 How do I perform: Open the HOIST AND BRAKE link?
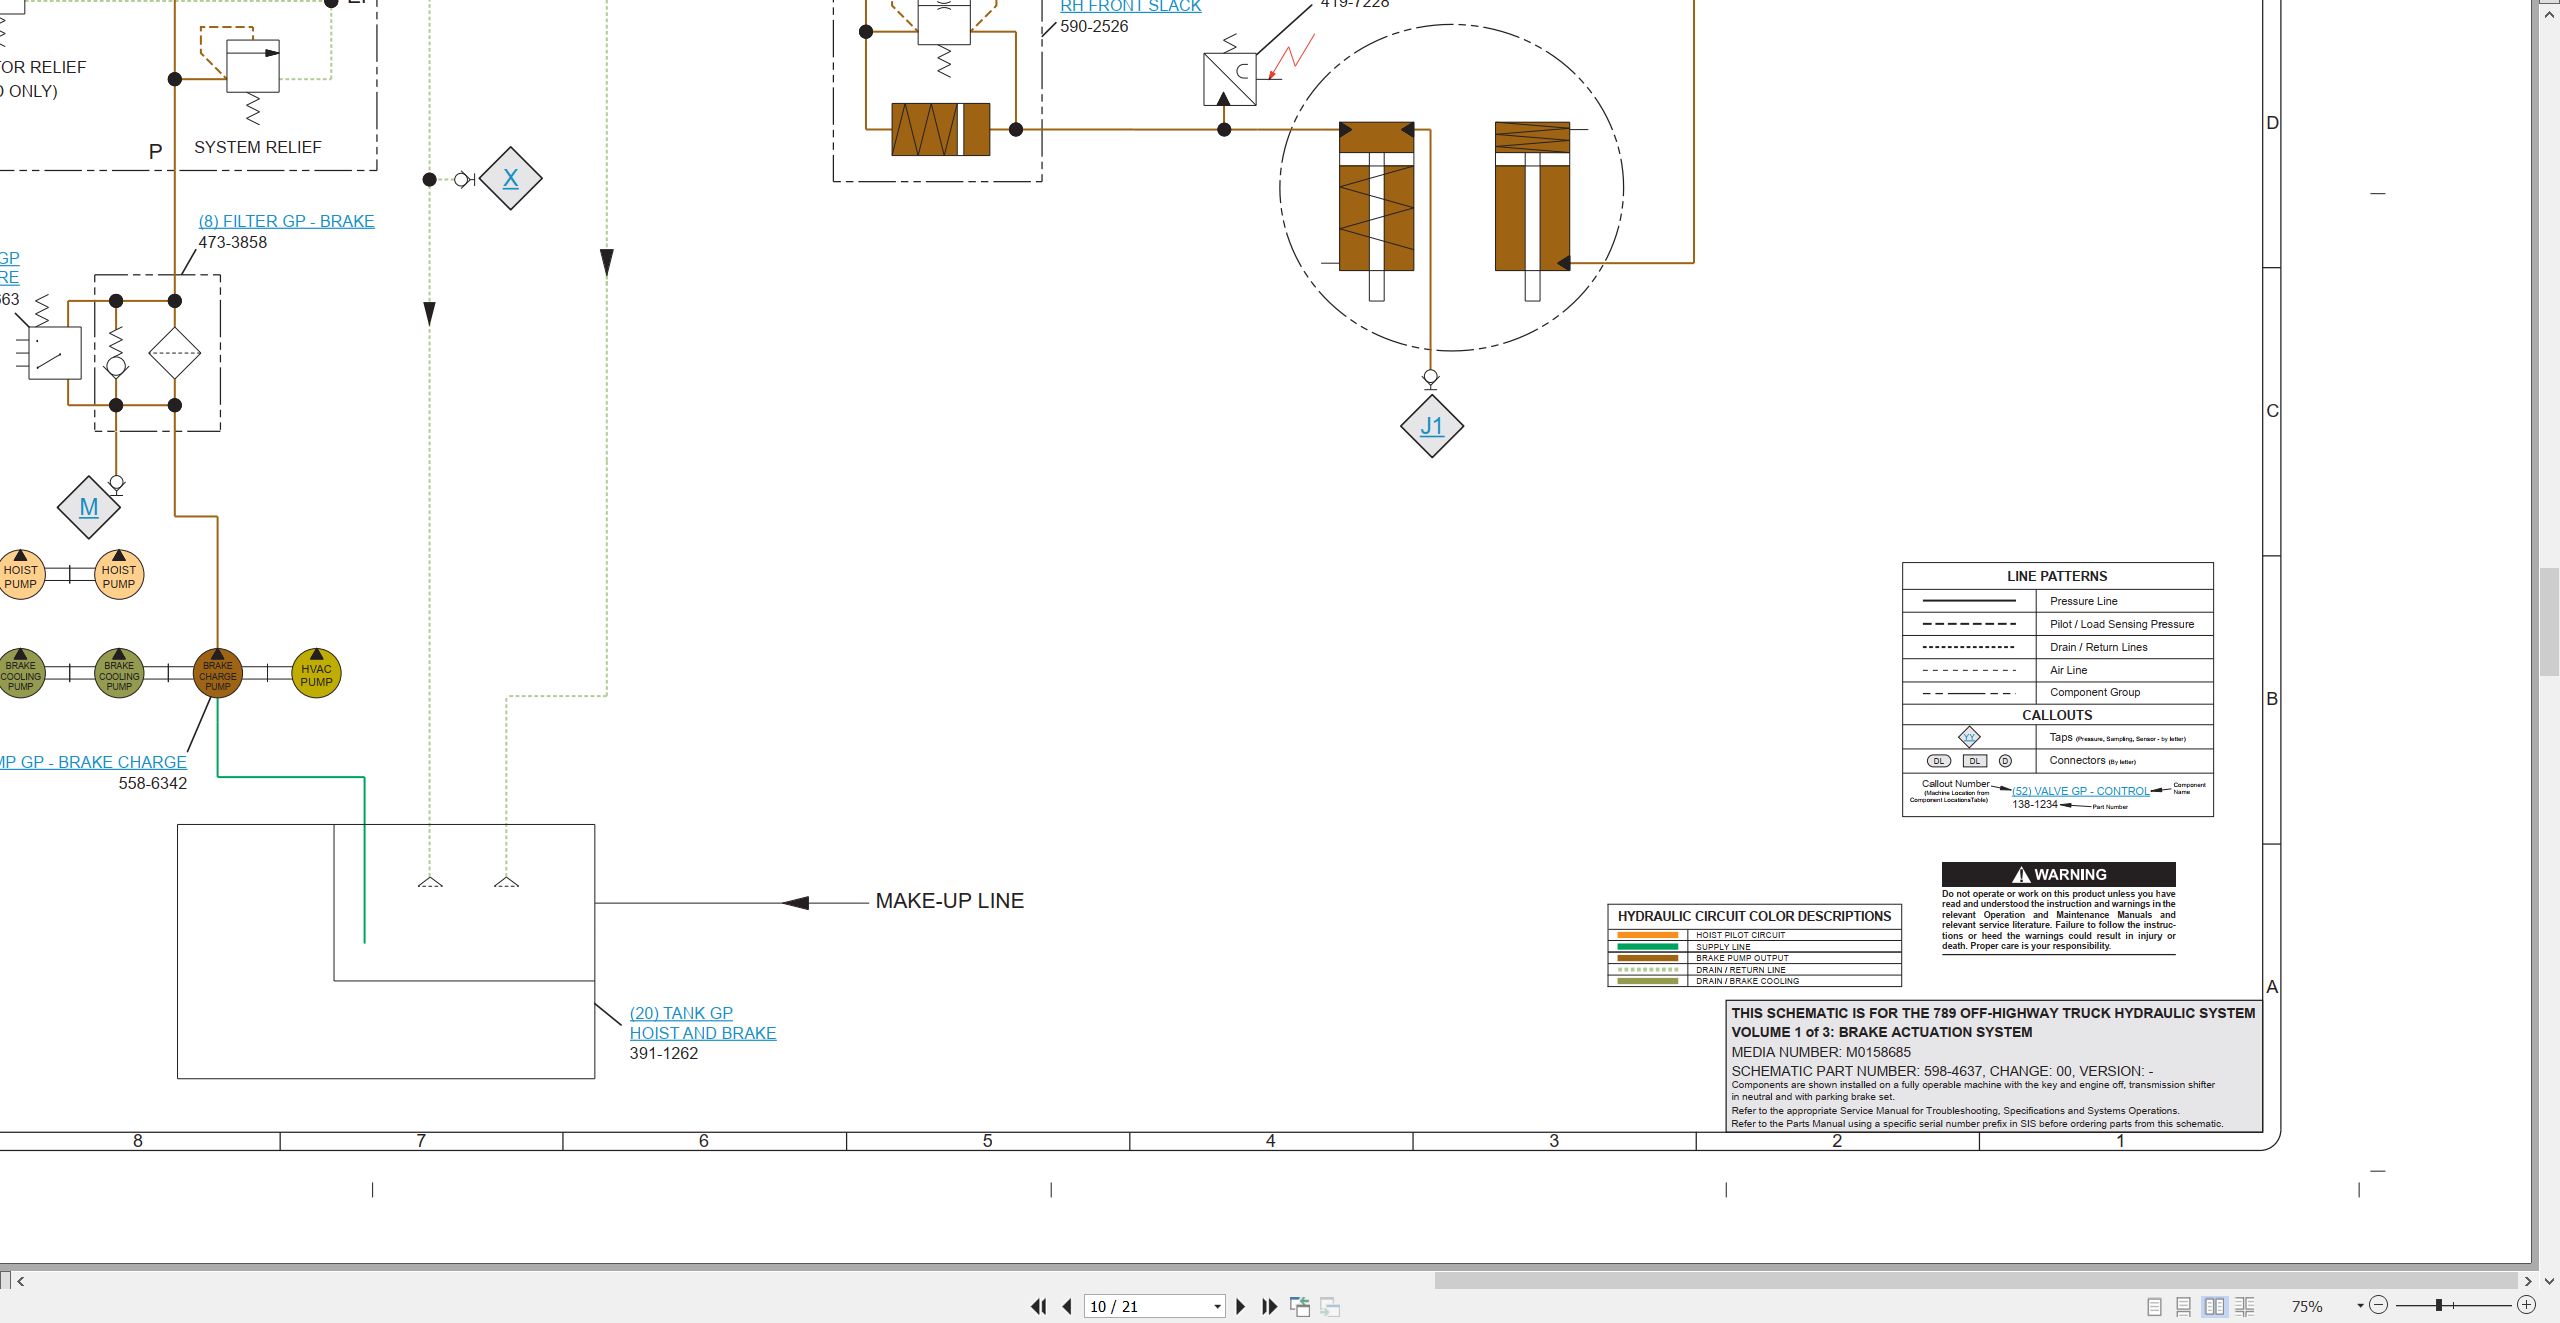[x=703, y=1033]
